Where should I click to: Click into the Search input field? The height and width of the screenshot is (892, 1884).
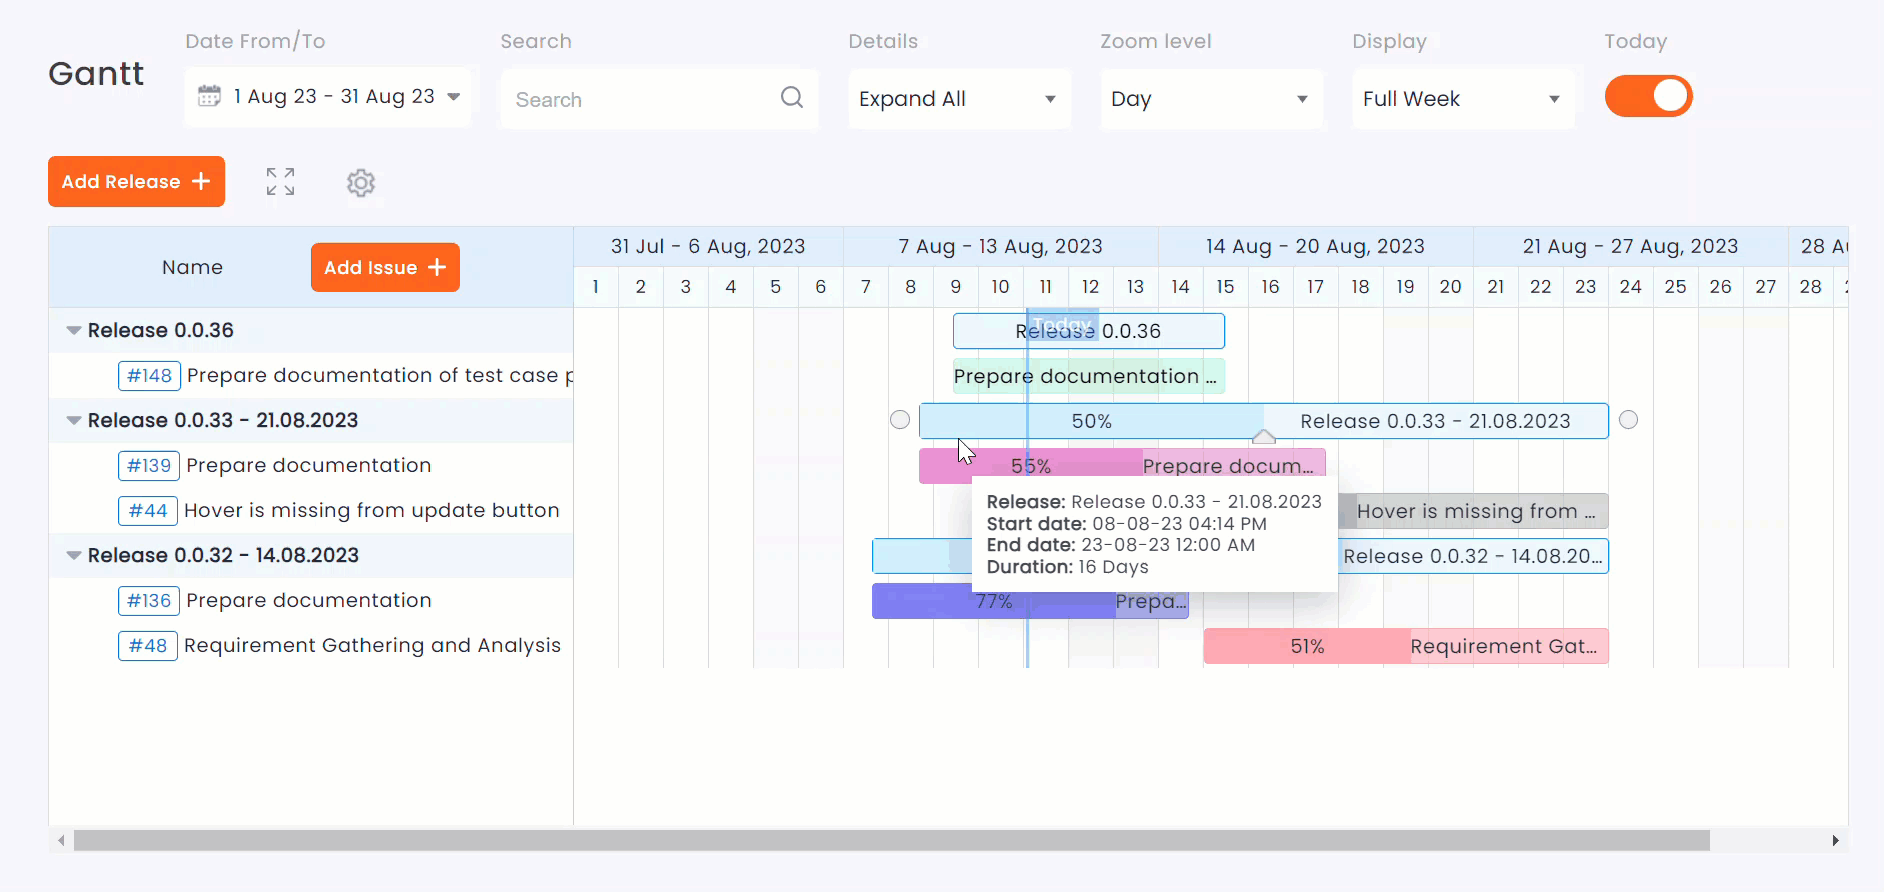[x=640, y=99]
